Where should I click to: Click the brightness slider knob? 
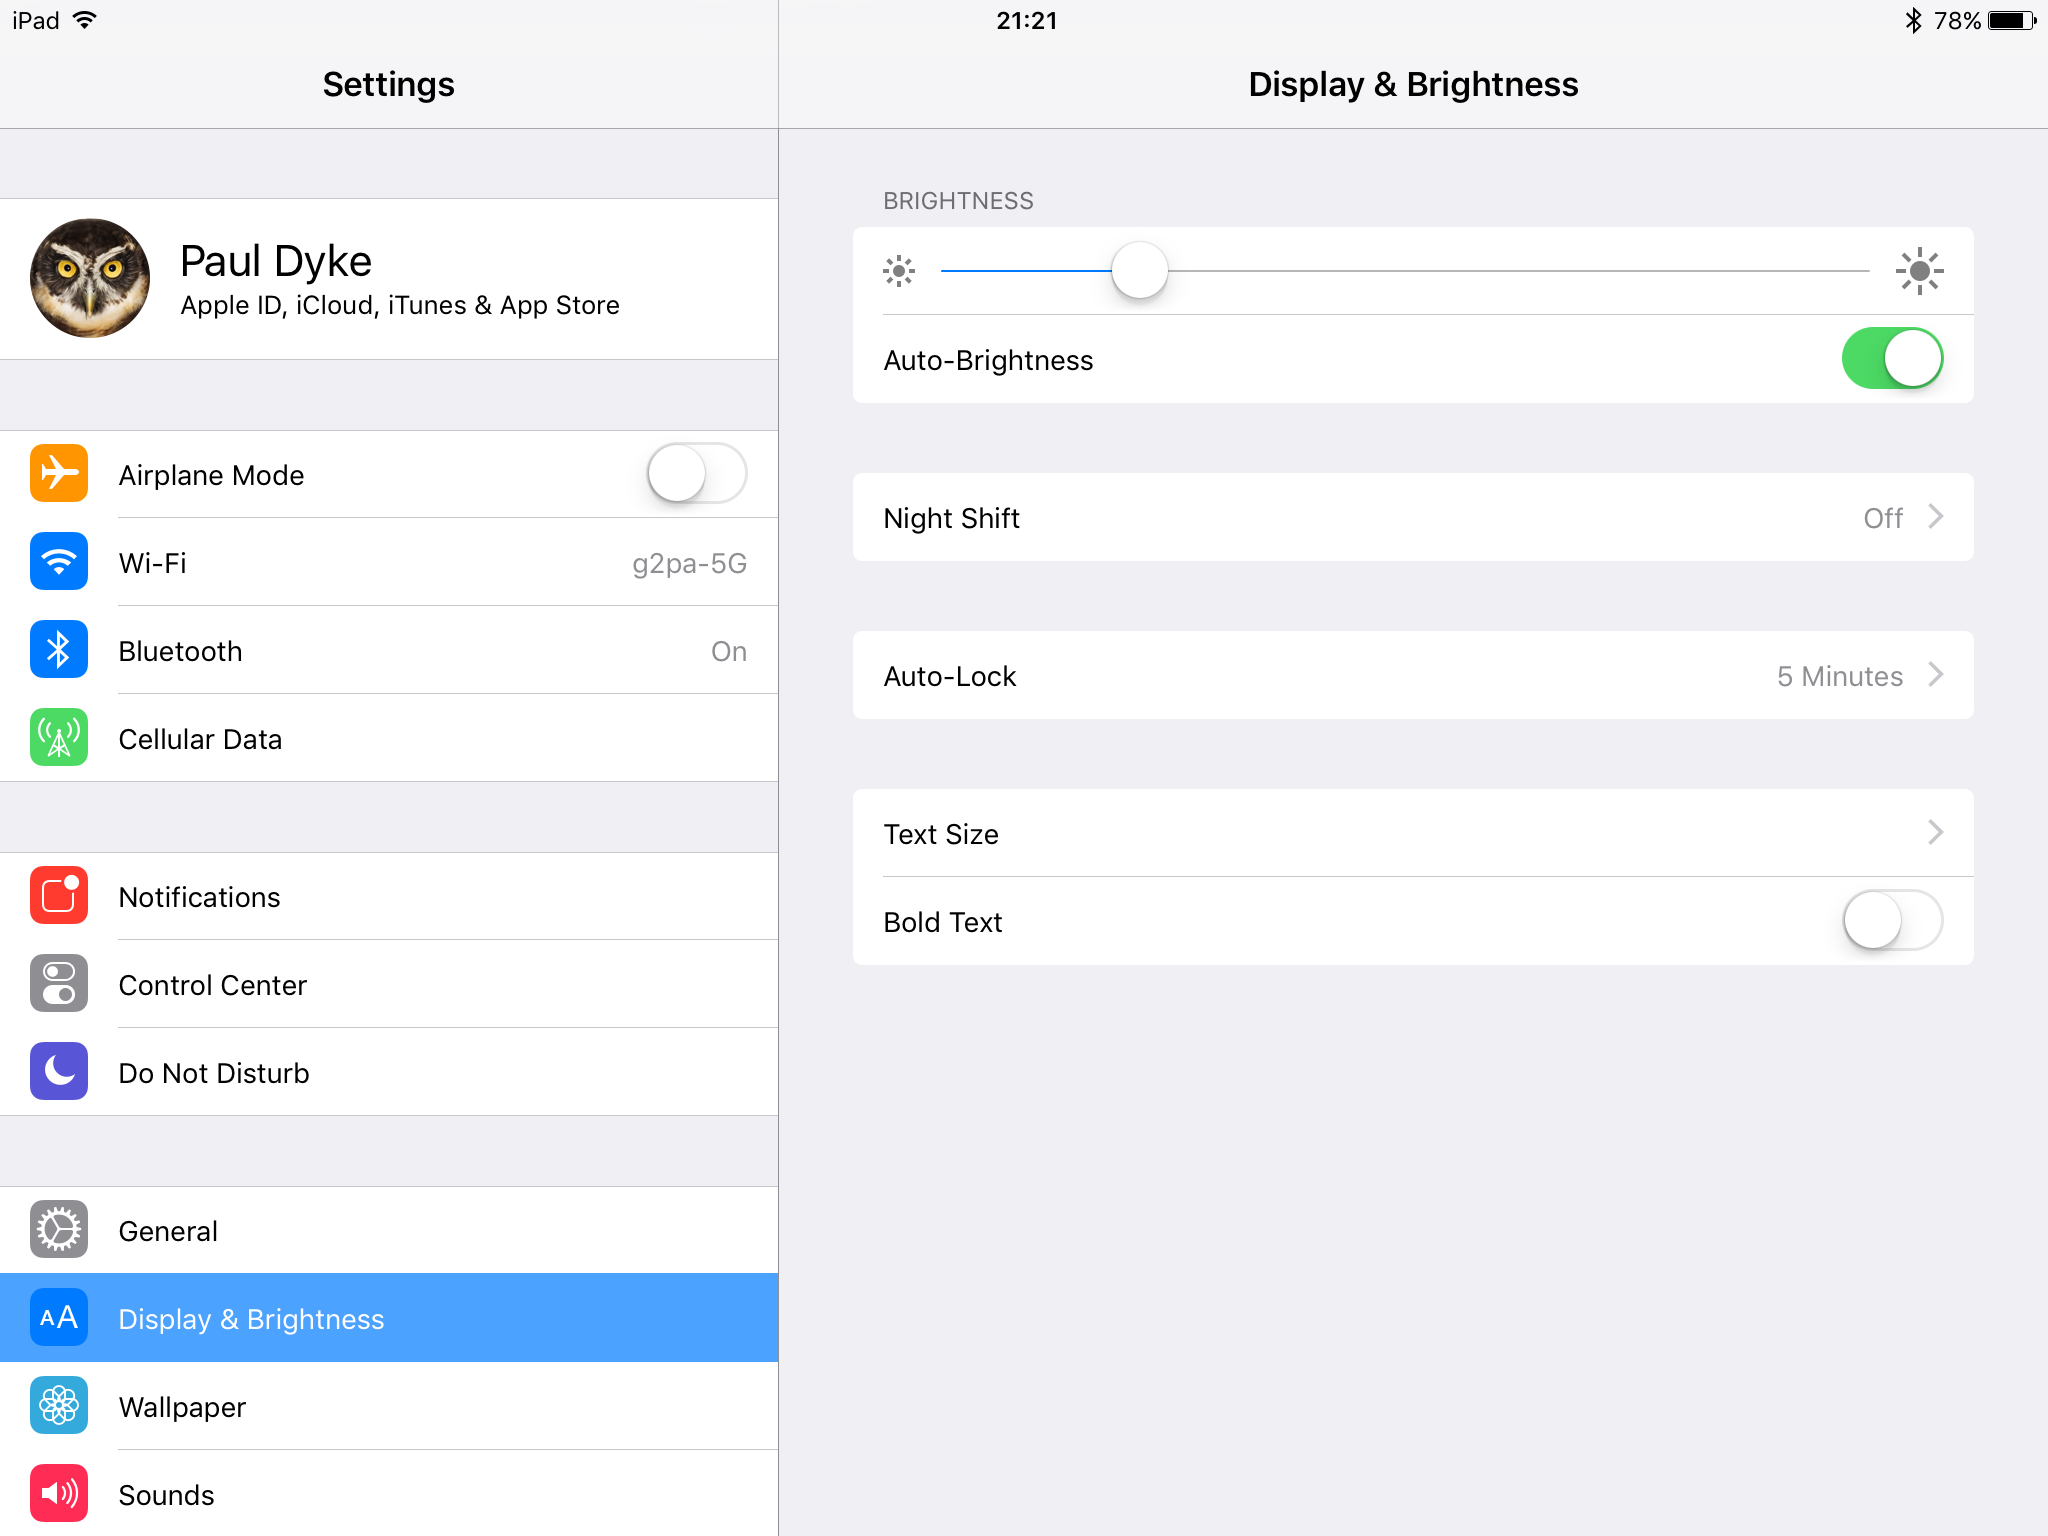[1139, 270]
